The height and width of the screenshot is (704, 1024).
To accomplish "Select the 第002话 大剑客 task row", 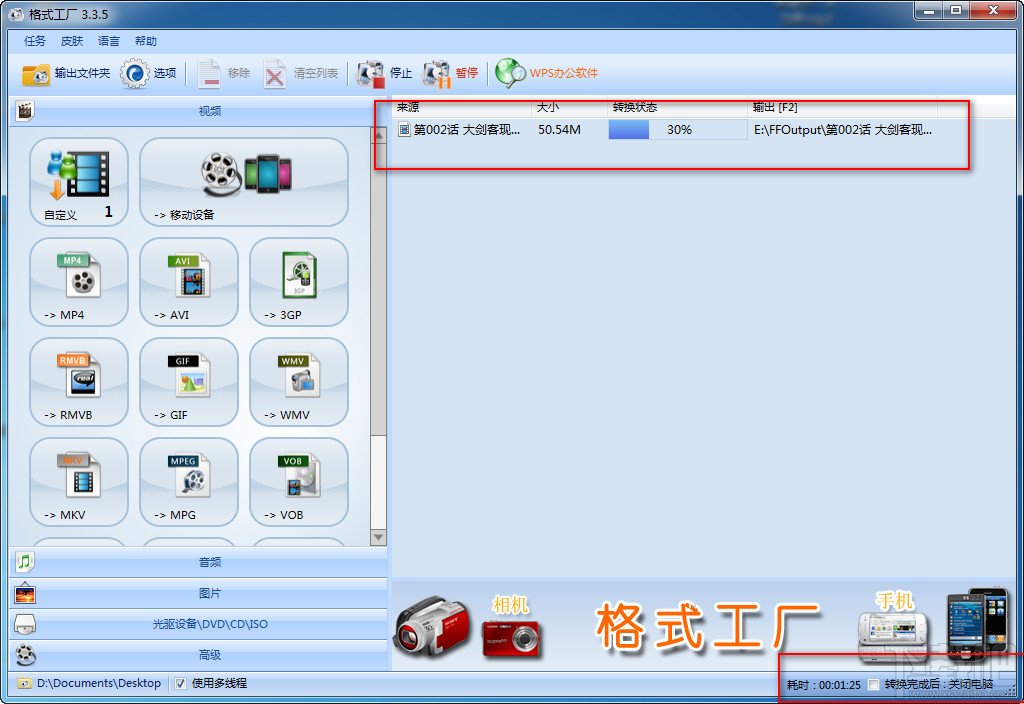I will click(666, 129).
